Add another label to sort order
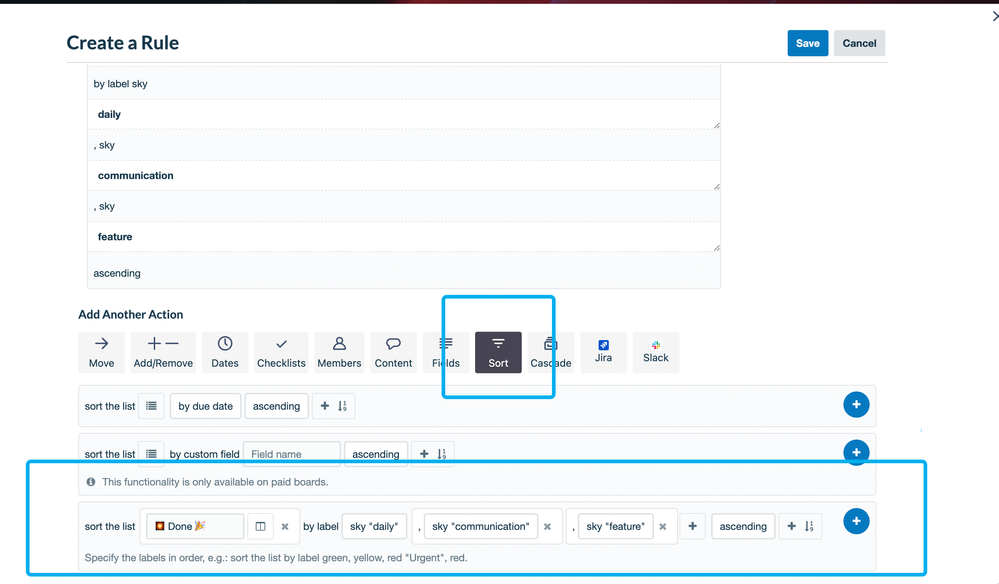 [693, 526]
